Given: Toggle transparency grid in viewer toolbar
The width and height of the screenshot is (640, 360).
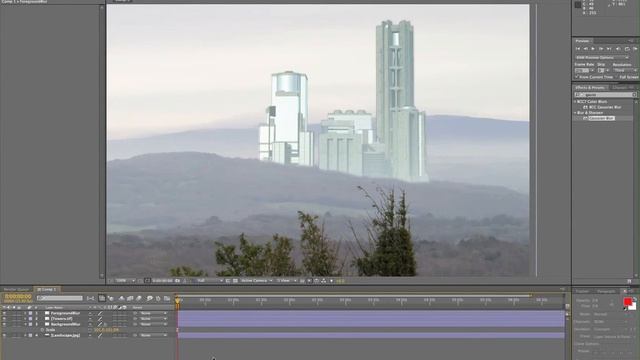Looking at the screenshot, I should coord(235,281).
